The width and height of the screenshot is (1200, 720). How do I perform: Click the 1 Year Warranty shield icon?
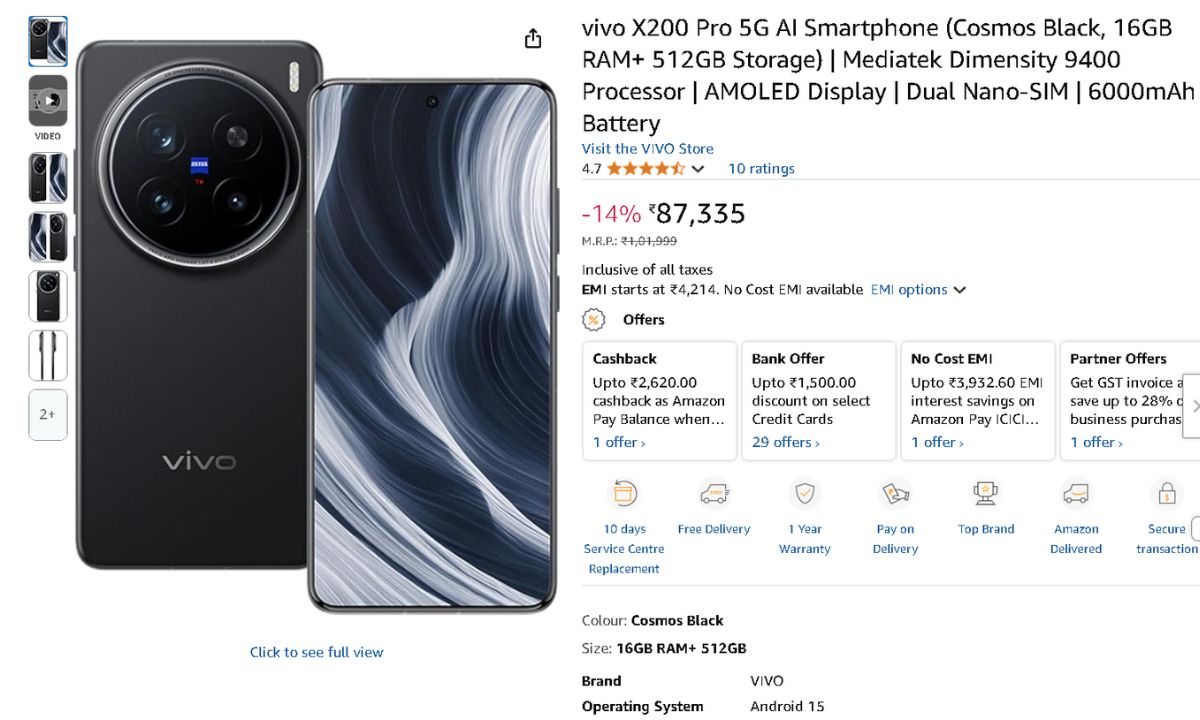804,494
